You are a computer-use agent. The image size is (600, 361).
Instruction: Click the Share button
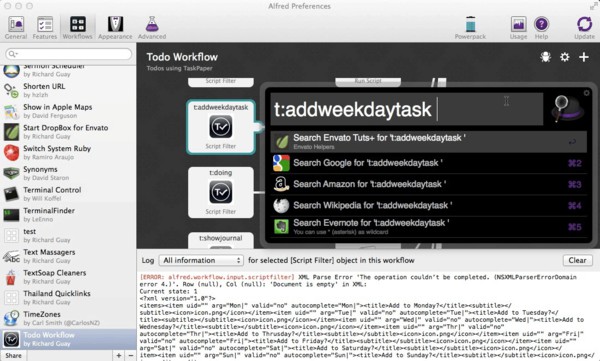tap(13, 356)
